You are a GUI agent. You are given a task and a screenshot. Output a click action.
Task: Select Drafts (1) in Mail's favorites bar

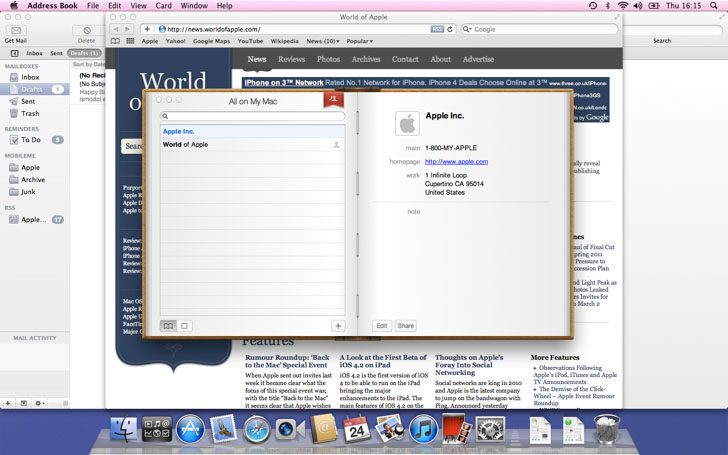(84, 53)
